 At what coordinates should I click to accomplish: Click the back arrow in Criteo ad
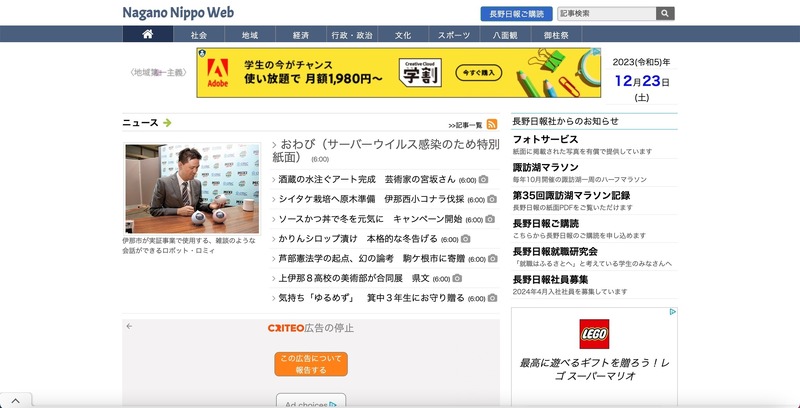click(x=129, y=326)
